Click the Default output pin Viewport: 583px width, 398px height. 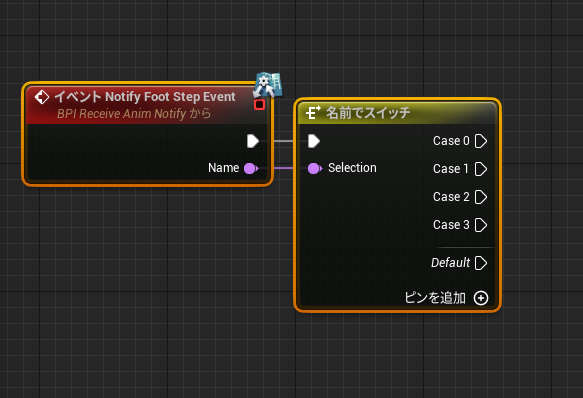(481, 263)
